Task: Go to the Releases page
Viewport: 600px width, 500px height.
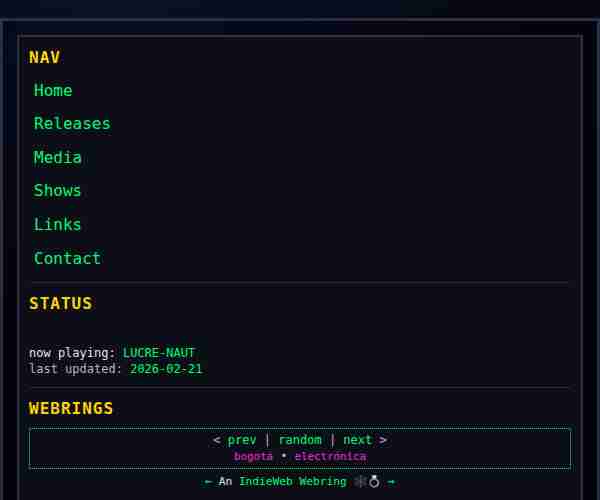Action: pos(72,124)
